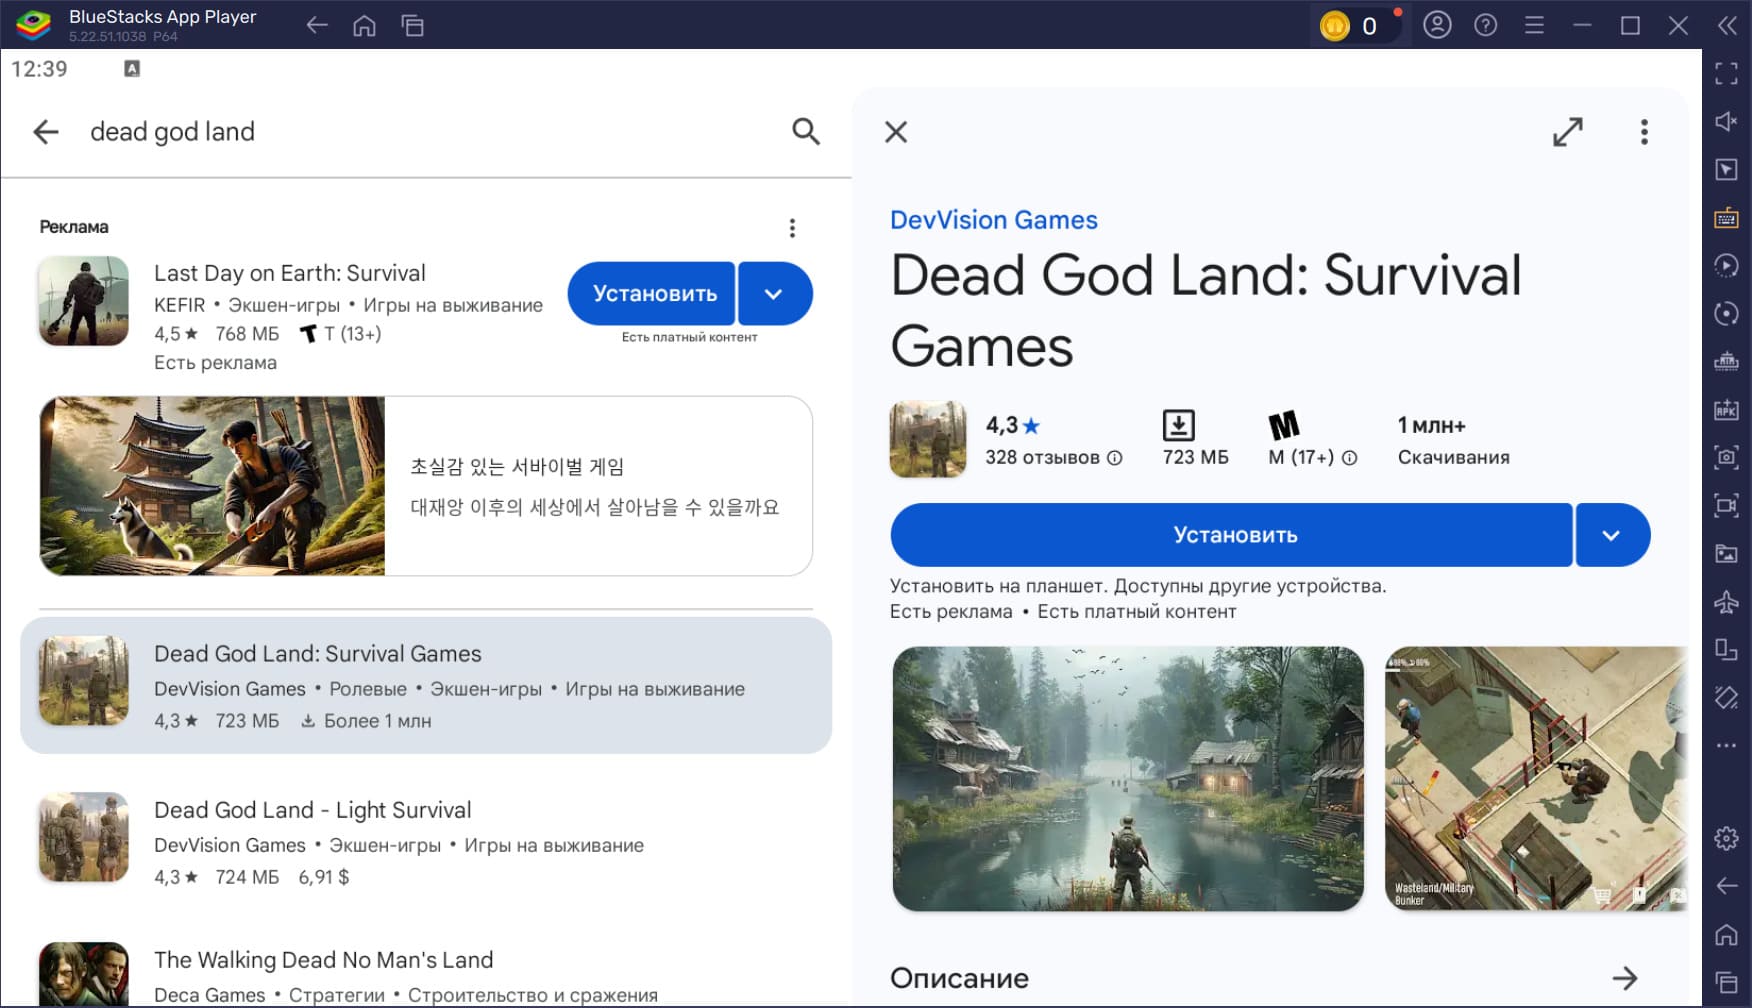Click the rotate screen sidebar icon
The height and width of the screenshot is (1008, 1752).
pos(1726,697)
